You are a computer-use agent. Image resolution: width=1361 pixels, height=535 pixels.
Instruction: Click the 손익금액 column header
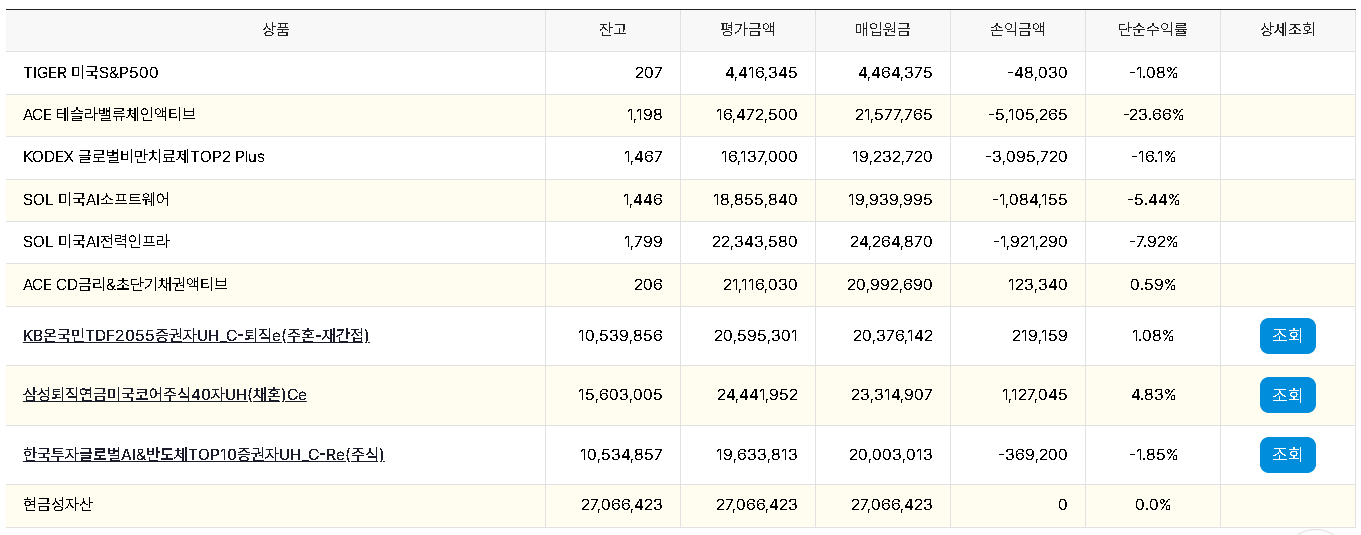1017,30
